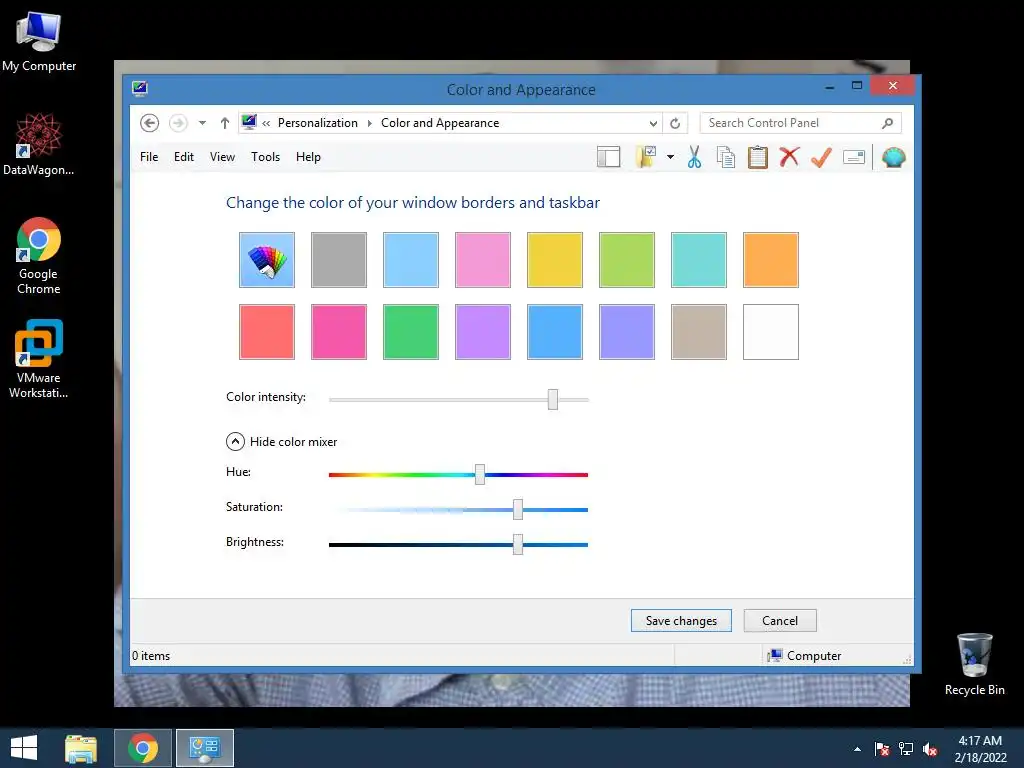Open the File menu
The width and height of the screenshot is (1024, 768).
(x=149, y=157)
